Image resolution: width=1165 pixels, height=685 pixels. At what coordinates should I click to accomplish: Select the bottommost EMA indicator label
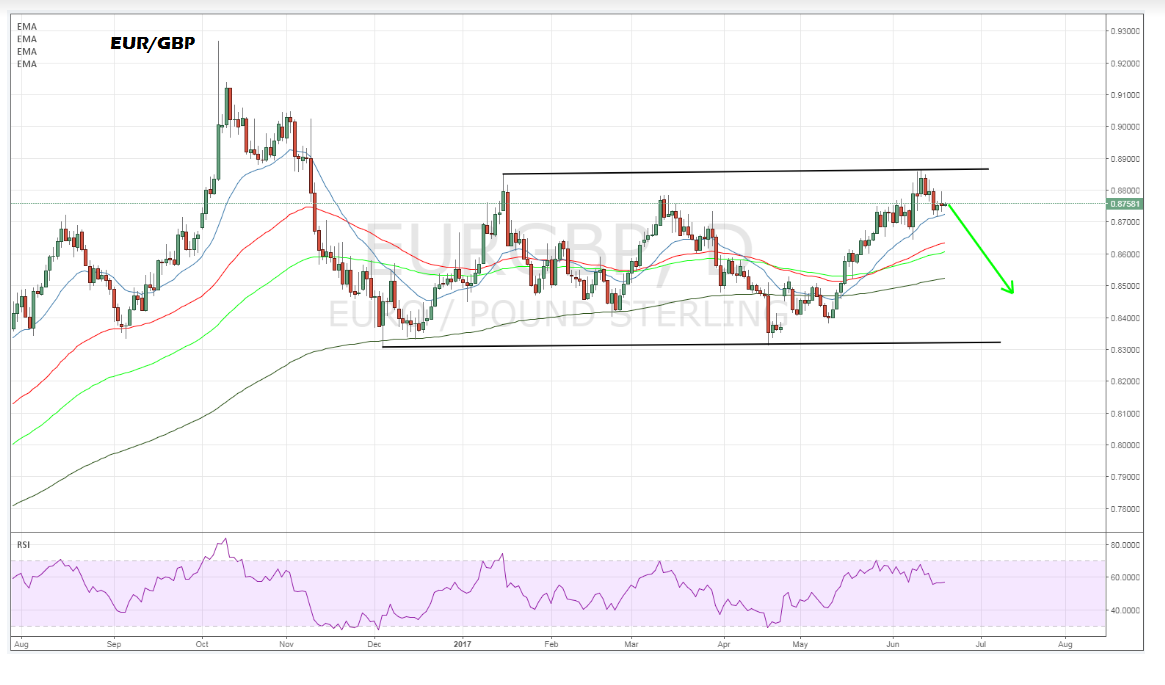tap(27, 64)
